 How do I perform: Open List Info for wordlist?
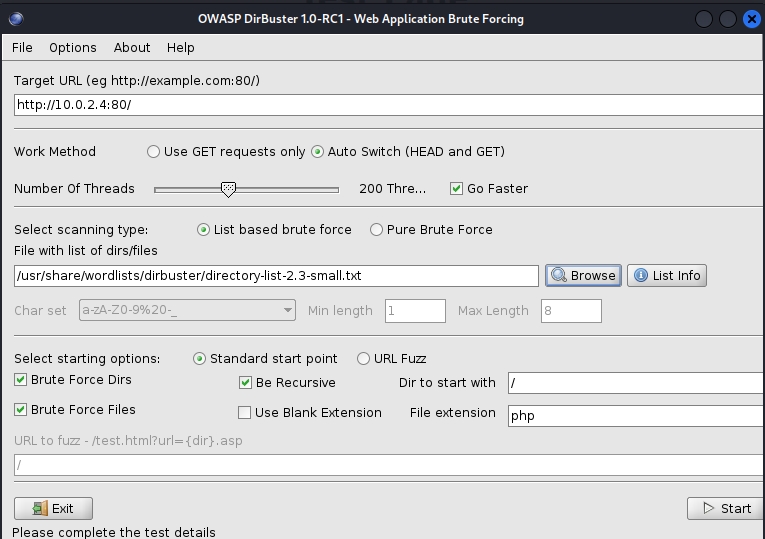[x=667, y=276]
